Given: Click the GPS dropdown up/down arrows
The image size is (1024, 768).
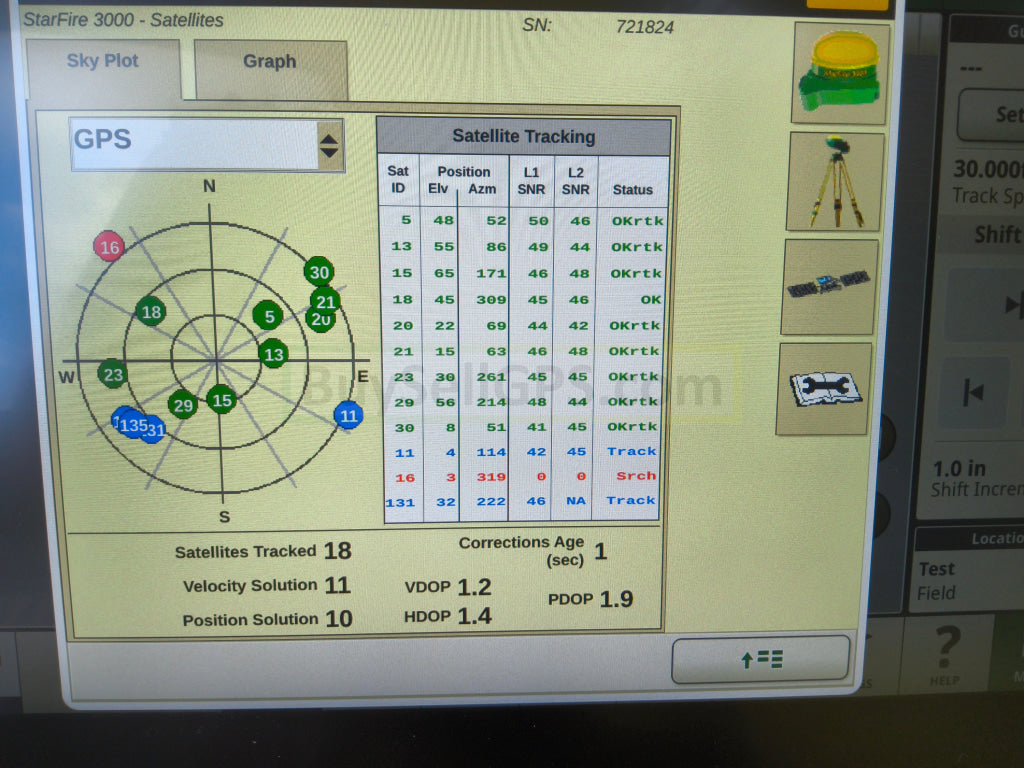Looking at the screenshot, I should pos(329,145).
